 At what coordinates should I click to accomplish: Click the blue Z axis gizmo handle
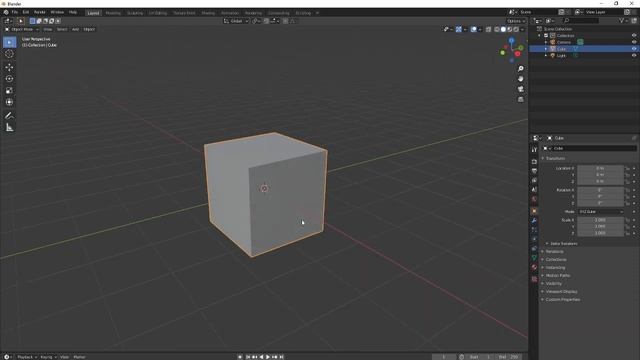click(x=511, y=40)
